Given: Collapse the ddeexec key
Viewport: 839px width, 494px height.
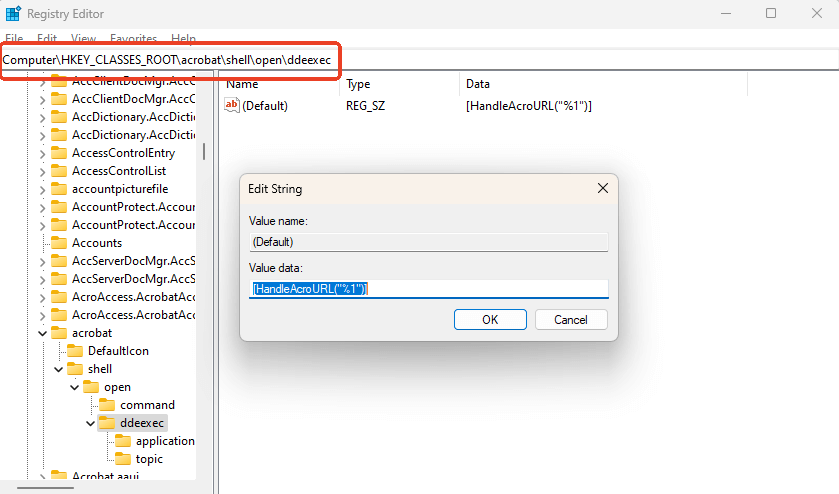Looking at the screenshot, I should point(90,423).
